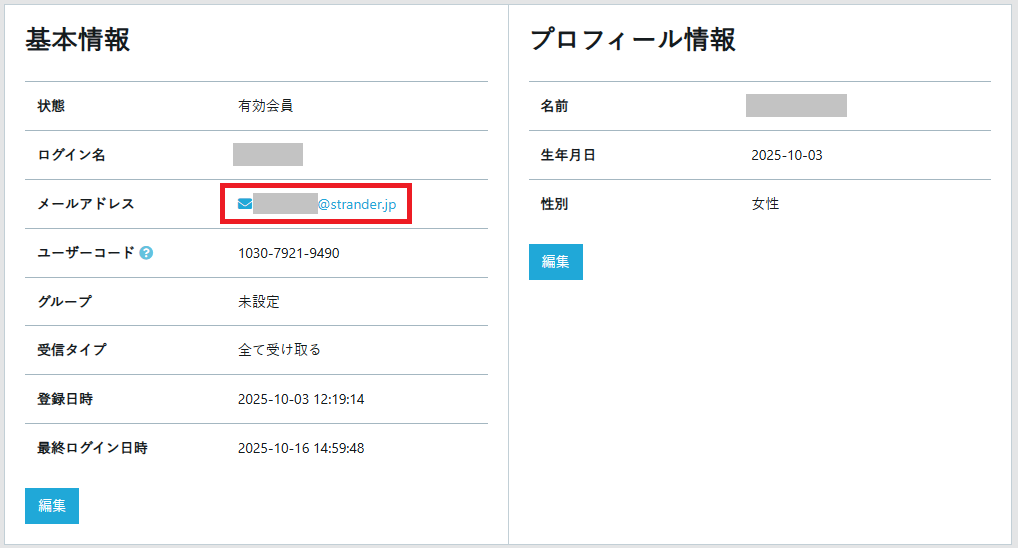Click the メールアドレス row label
The height and width of the screenshot is (548, 1018).
point(85,204)
